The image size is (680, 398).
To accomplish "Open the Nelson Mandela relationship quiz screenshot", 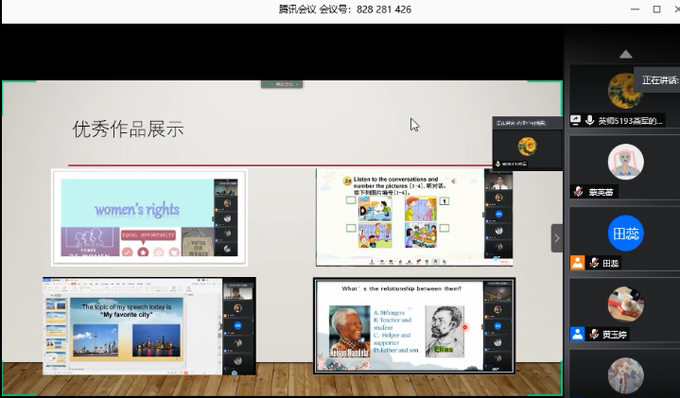I will pyautogui.click(x=414, y=326).
